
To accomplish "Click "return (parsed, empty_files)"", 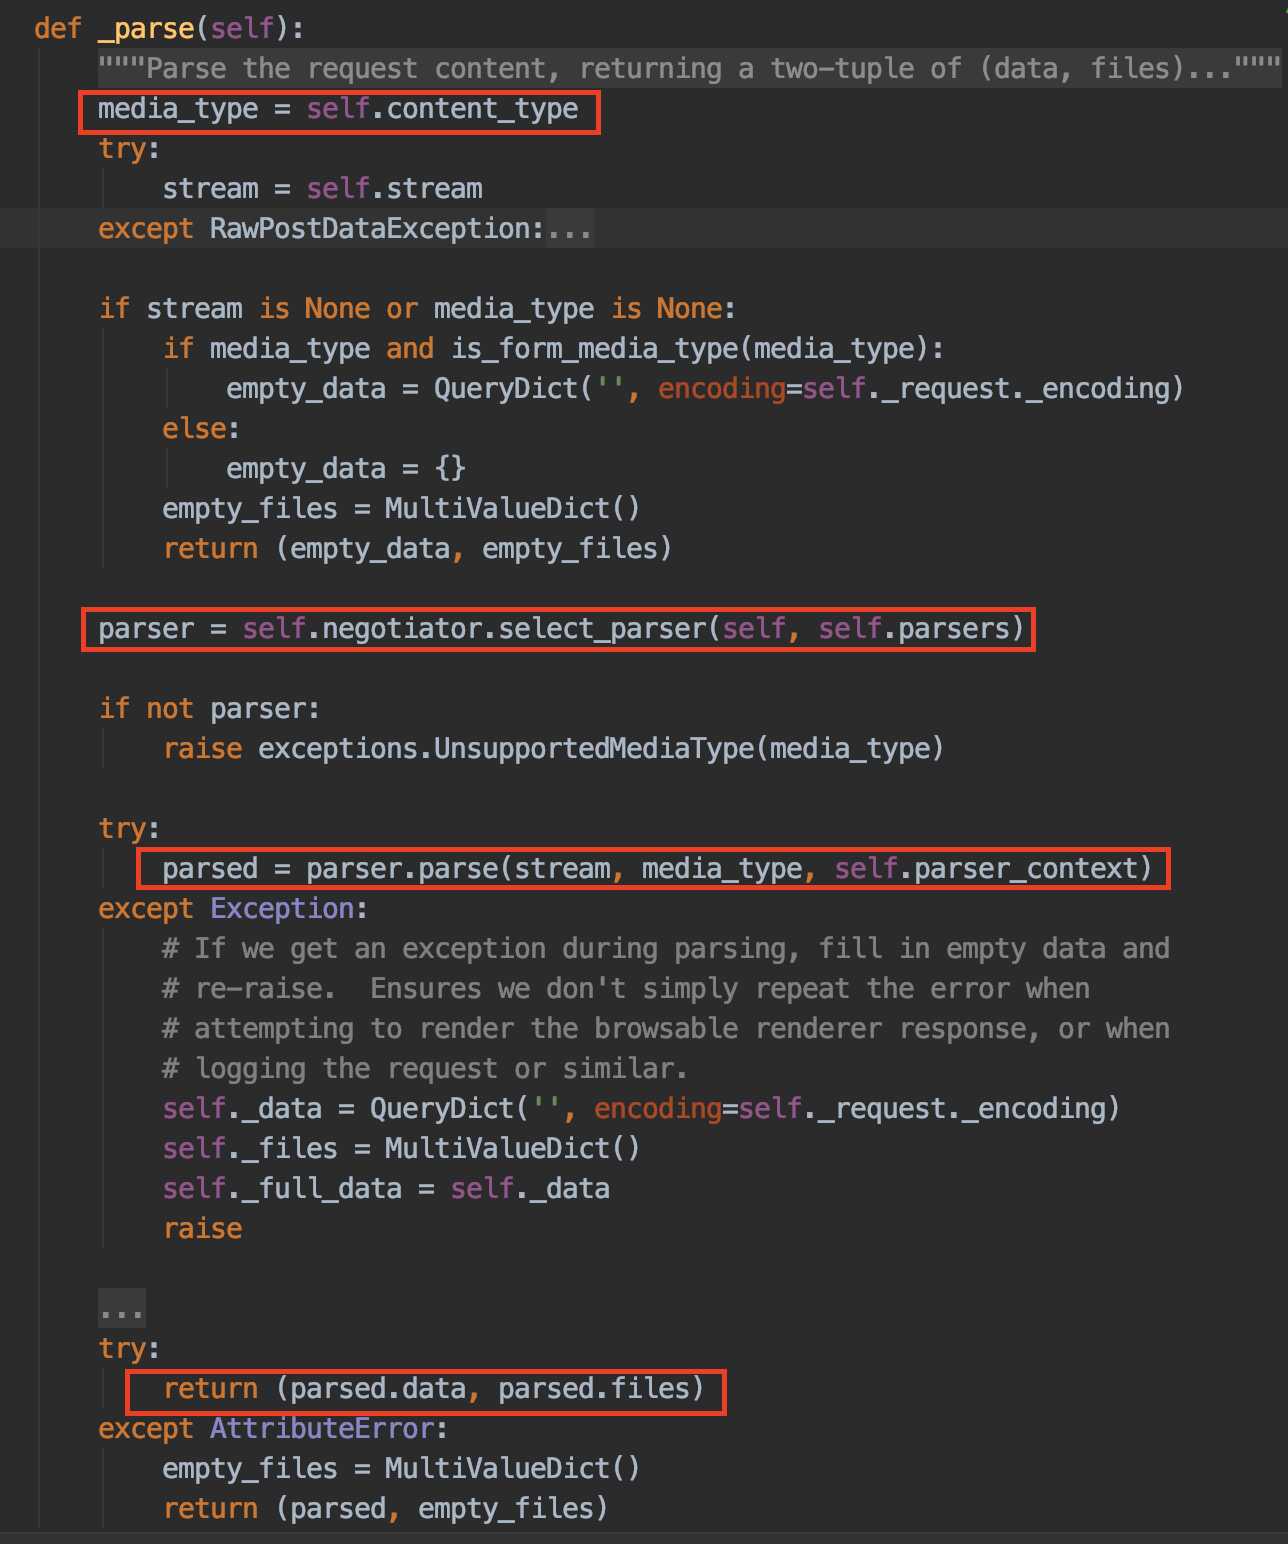I will click(x=385, y=1509).
